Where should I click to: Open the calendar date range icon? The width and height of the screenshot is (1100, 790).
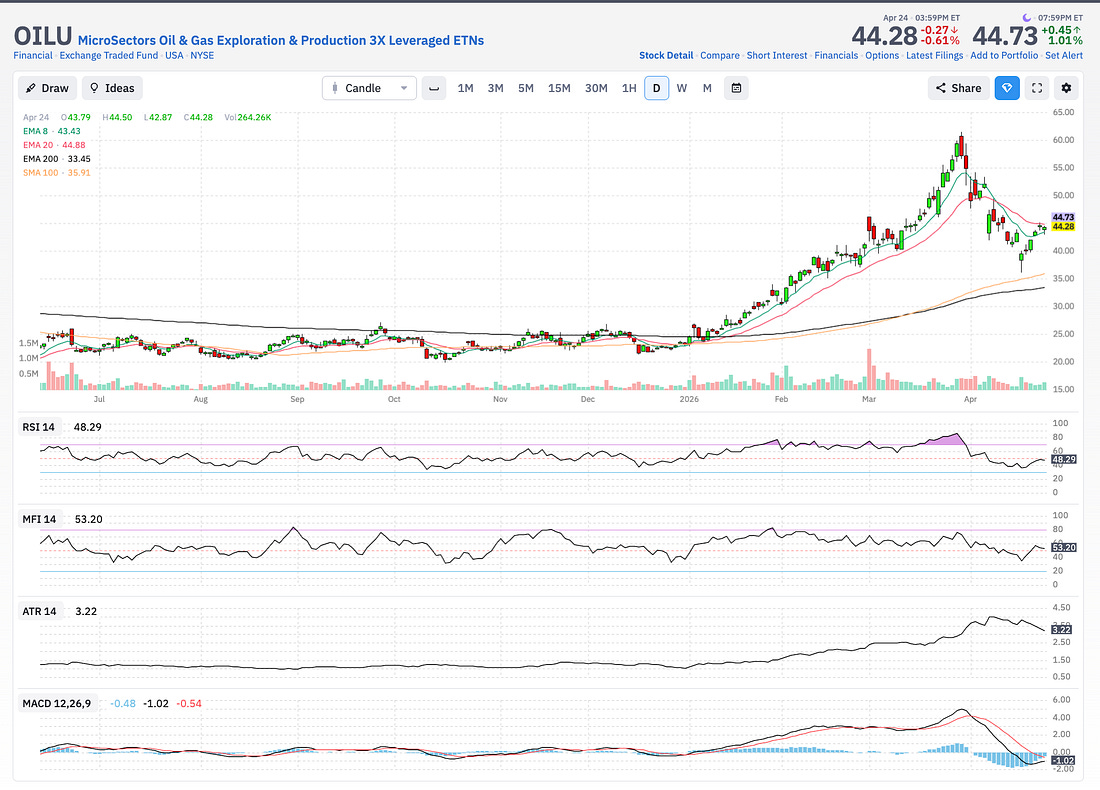(x=736, y=88)
